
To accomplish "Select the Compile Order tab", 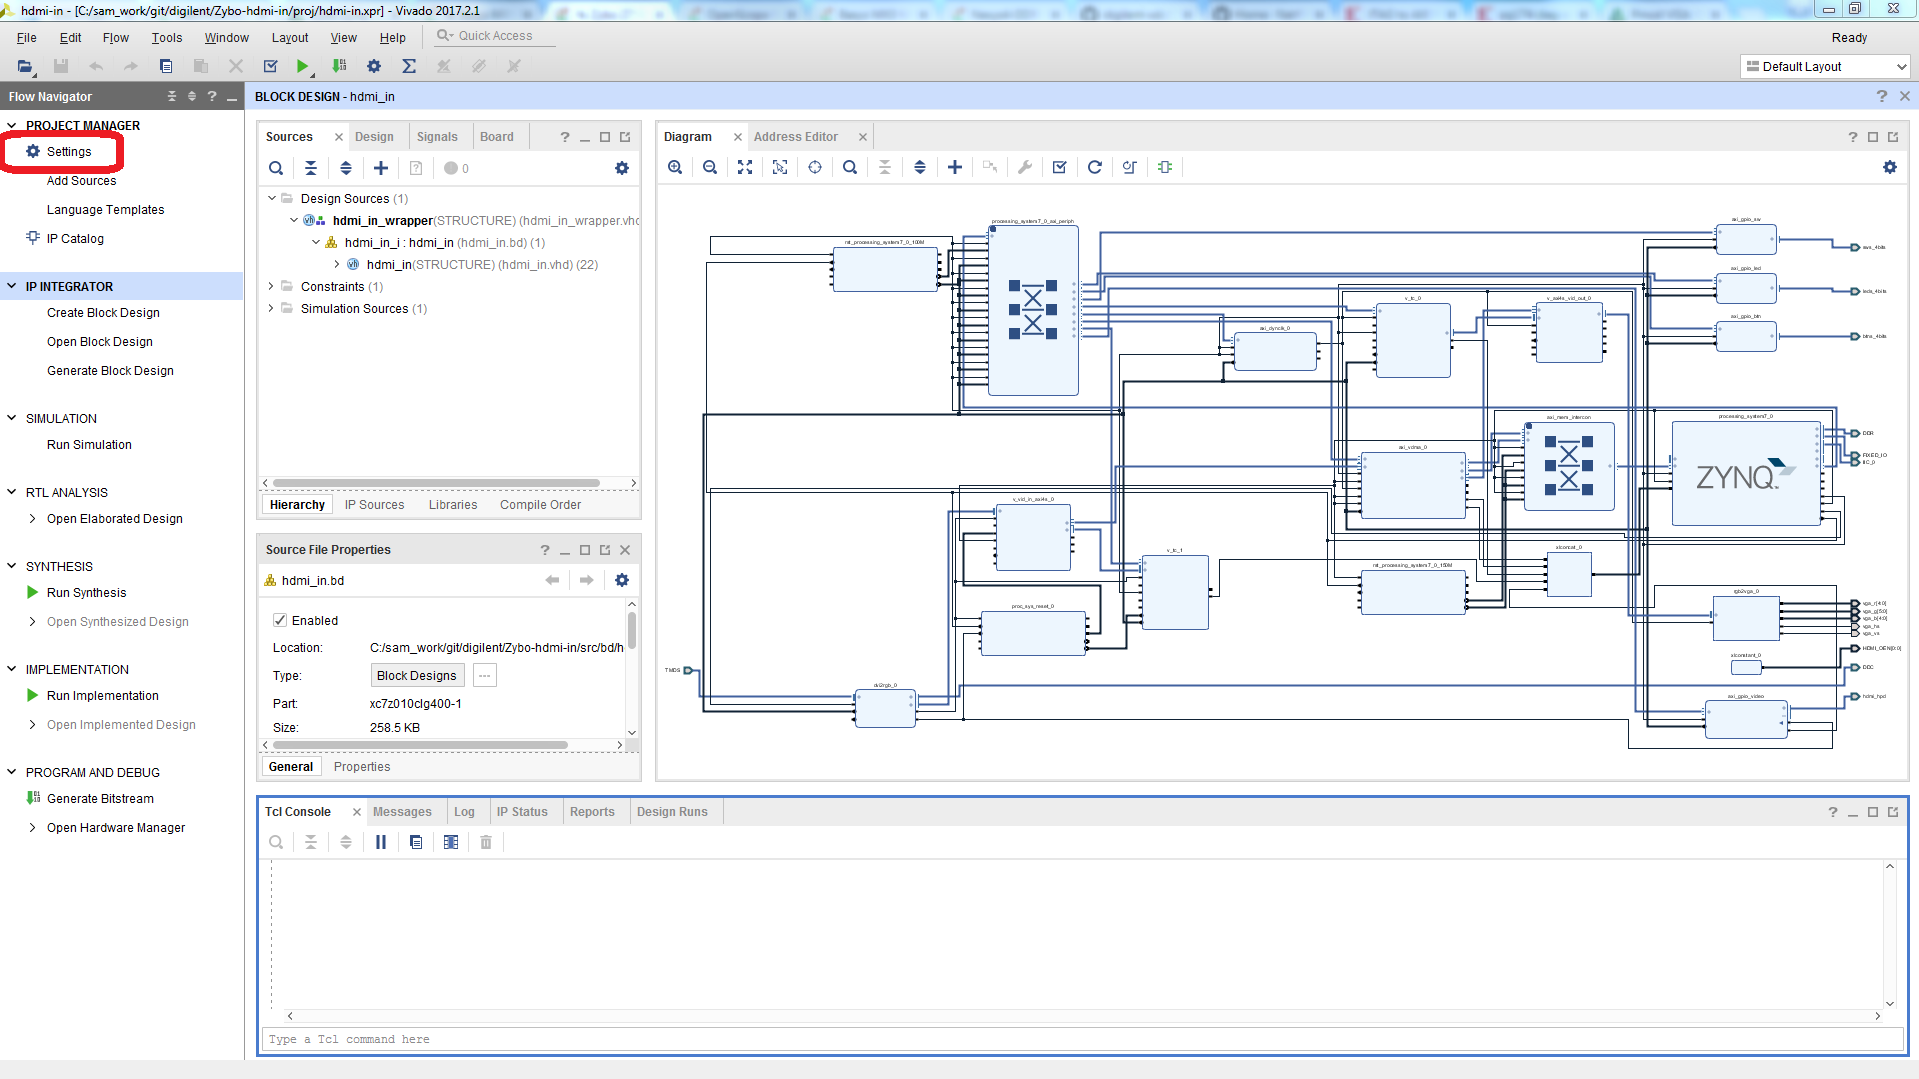I will (540, 505).
